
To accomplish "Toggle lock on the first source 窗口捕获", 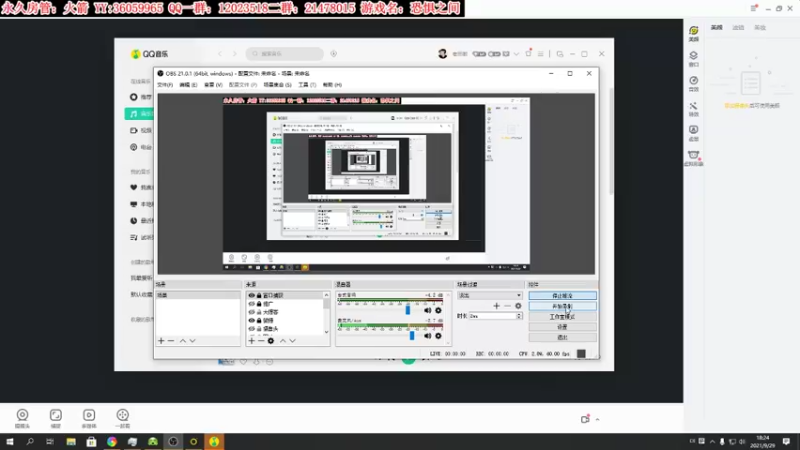I will (x=259, y=295).
